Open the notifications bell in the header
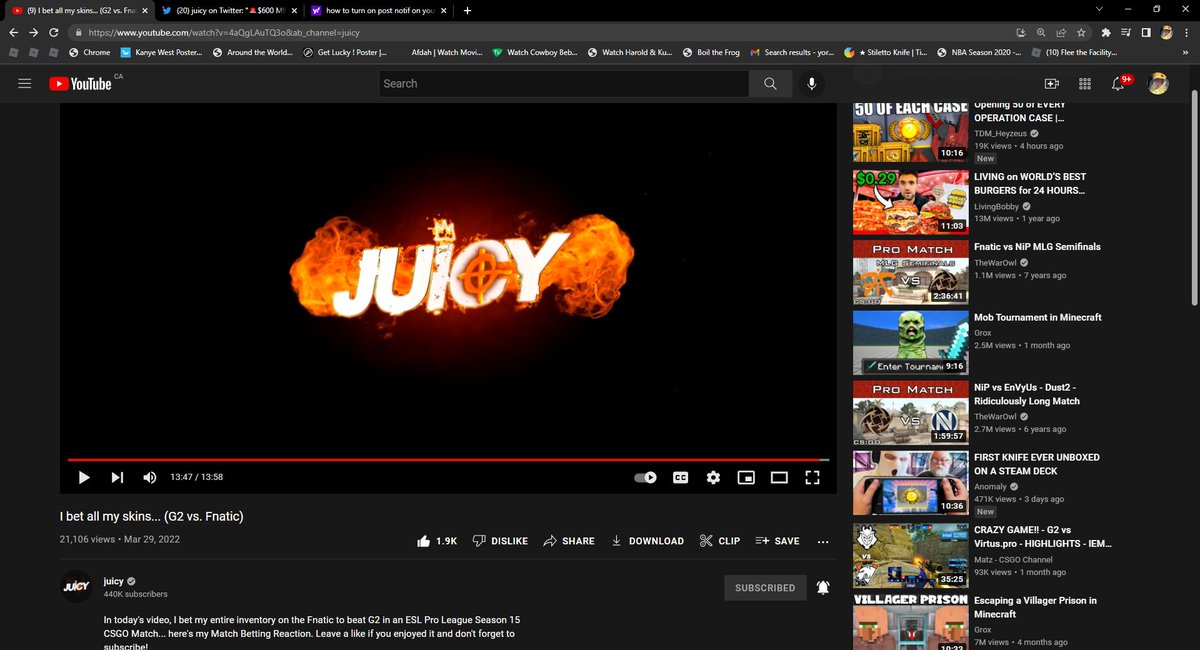This screenshot has height=650, width=1200. (x=1118, y=84)
